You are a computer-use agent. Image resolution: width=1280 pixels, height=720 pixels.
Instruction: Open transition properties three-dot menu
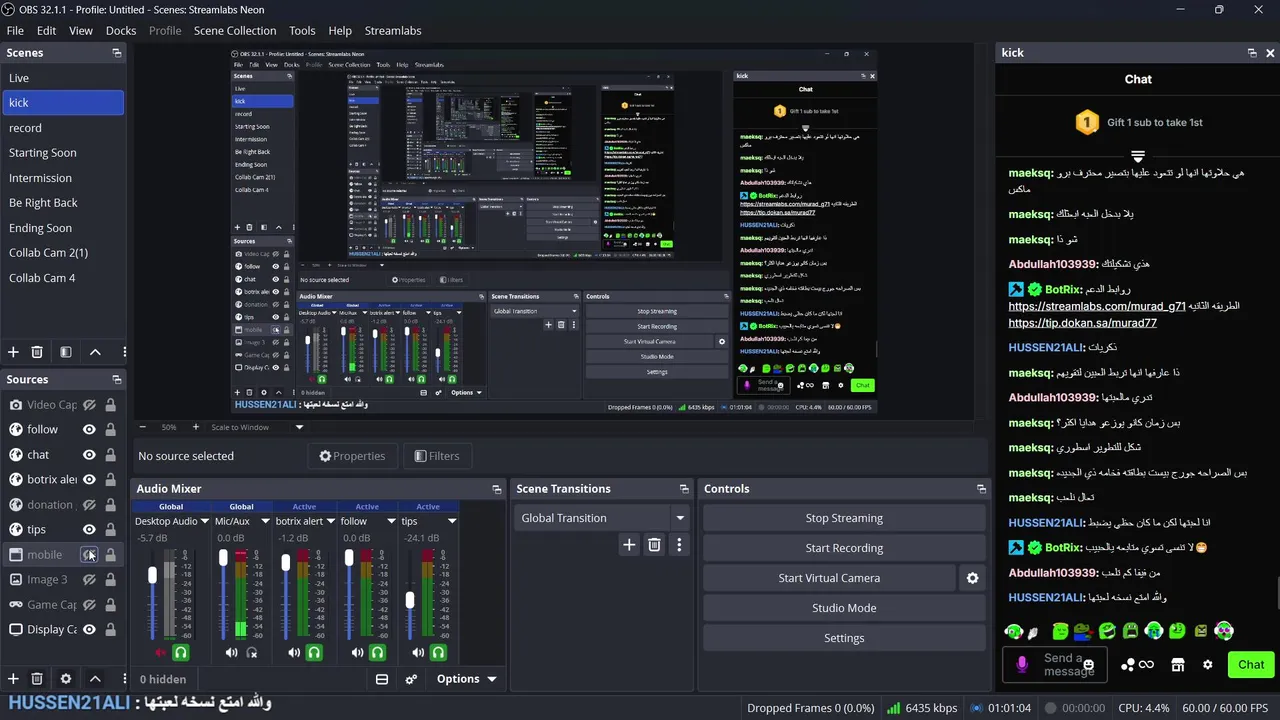(679, 545)
